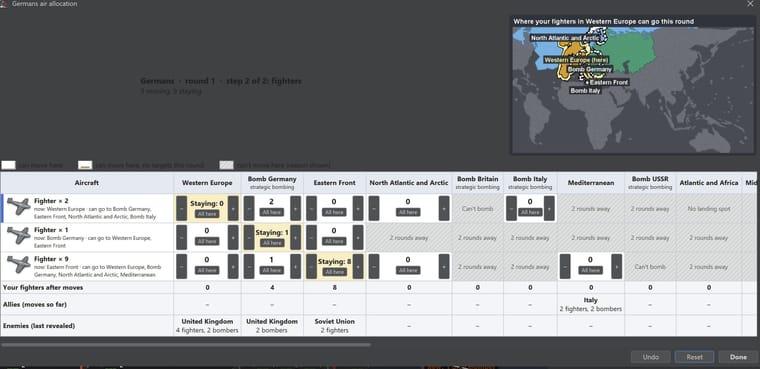Increase North Atlantic and Arctic for Fighter × 9
760x369 pixels.
(443, 266)
